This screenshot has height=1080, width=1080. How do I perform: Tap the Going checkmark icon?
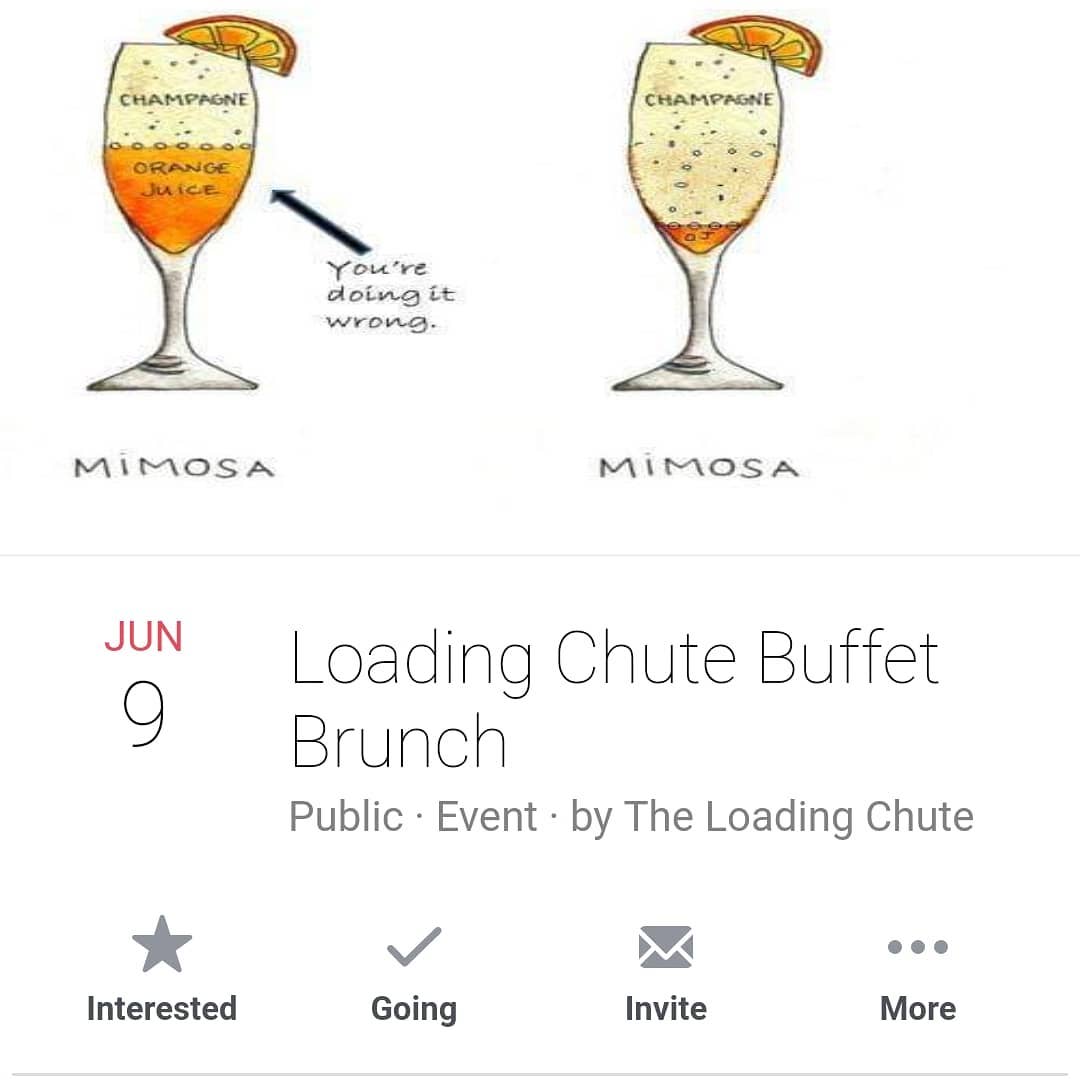[x=414, y=946]
